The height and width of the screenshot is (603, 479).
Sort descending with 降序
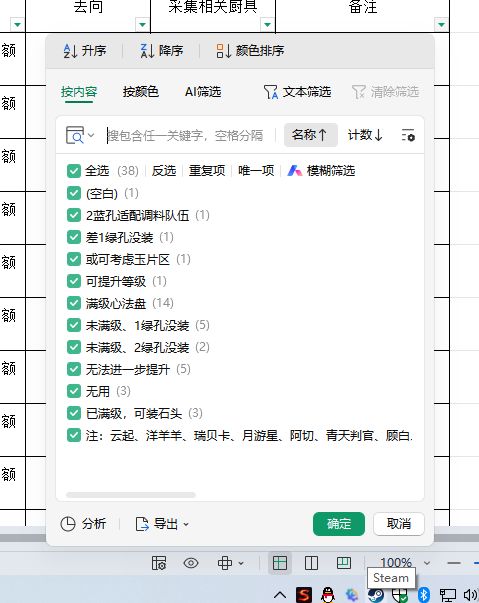point(161,50)
